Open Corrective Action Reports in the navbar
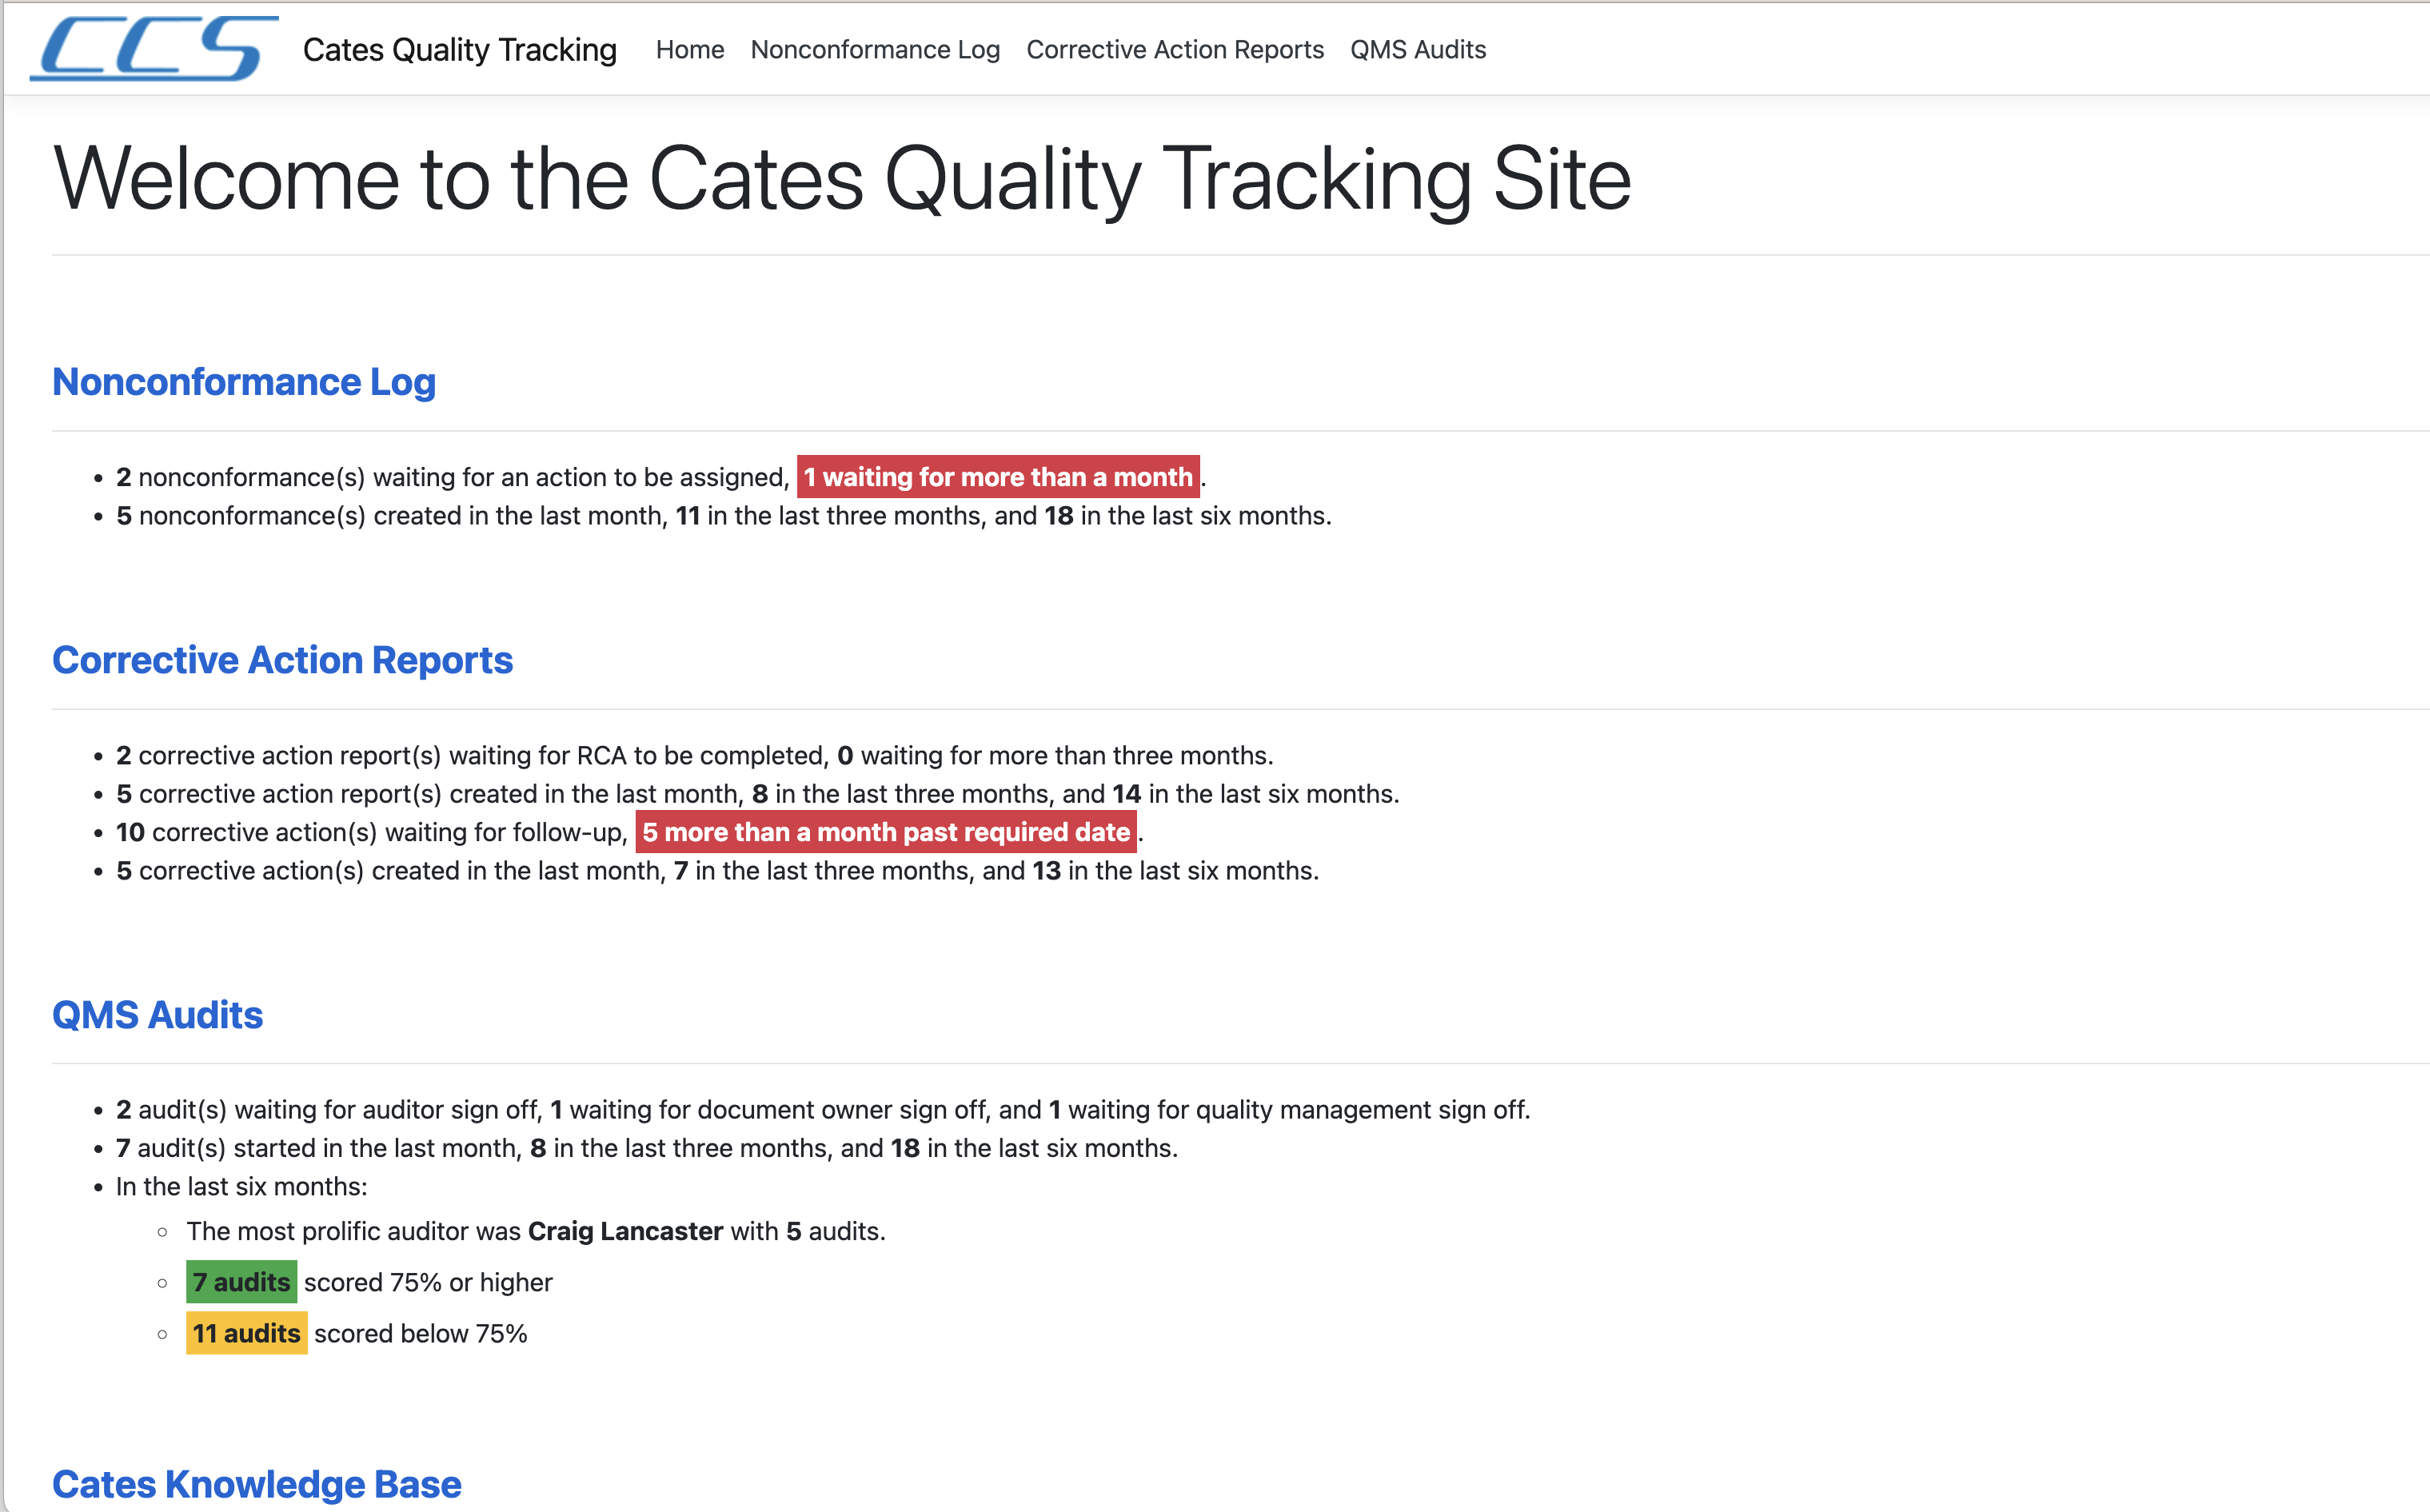The height and width of the screenshot is (1512, 2430). click(1174, 50)
